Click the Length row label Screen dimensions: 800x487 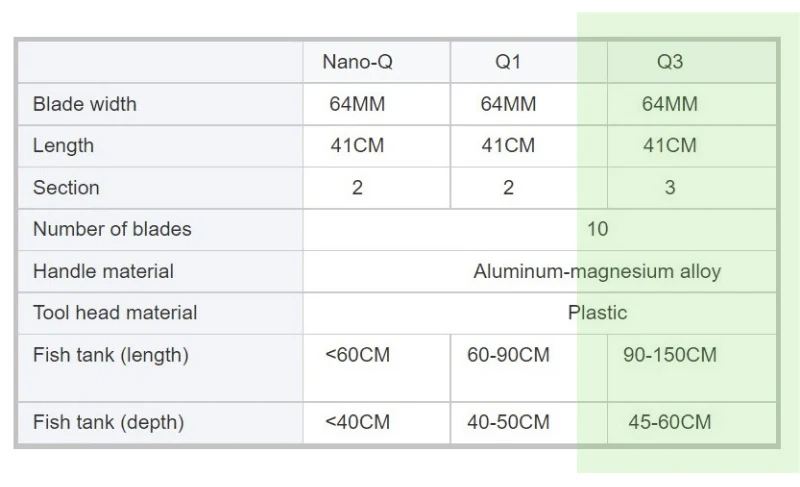[63, 146]
